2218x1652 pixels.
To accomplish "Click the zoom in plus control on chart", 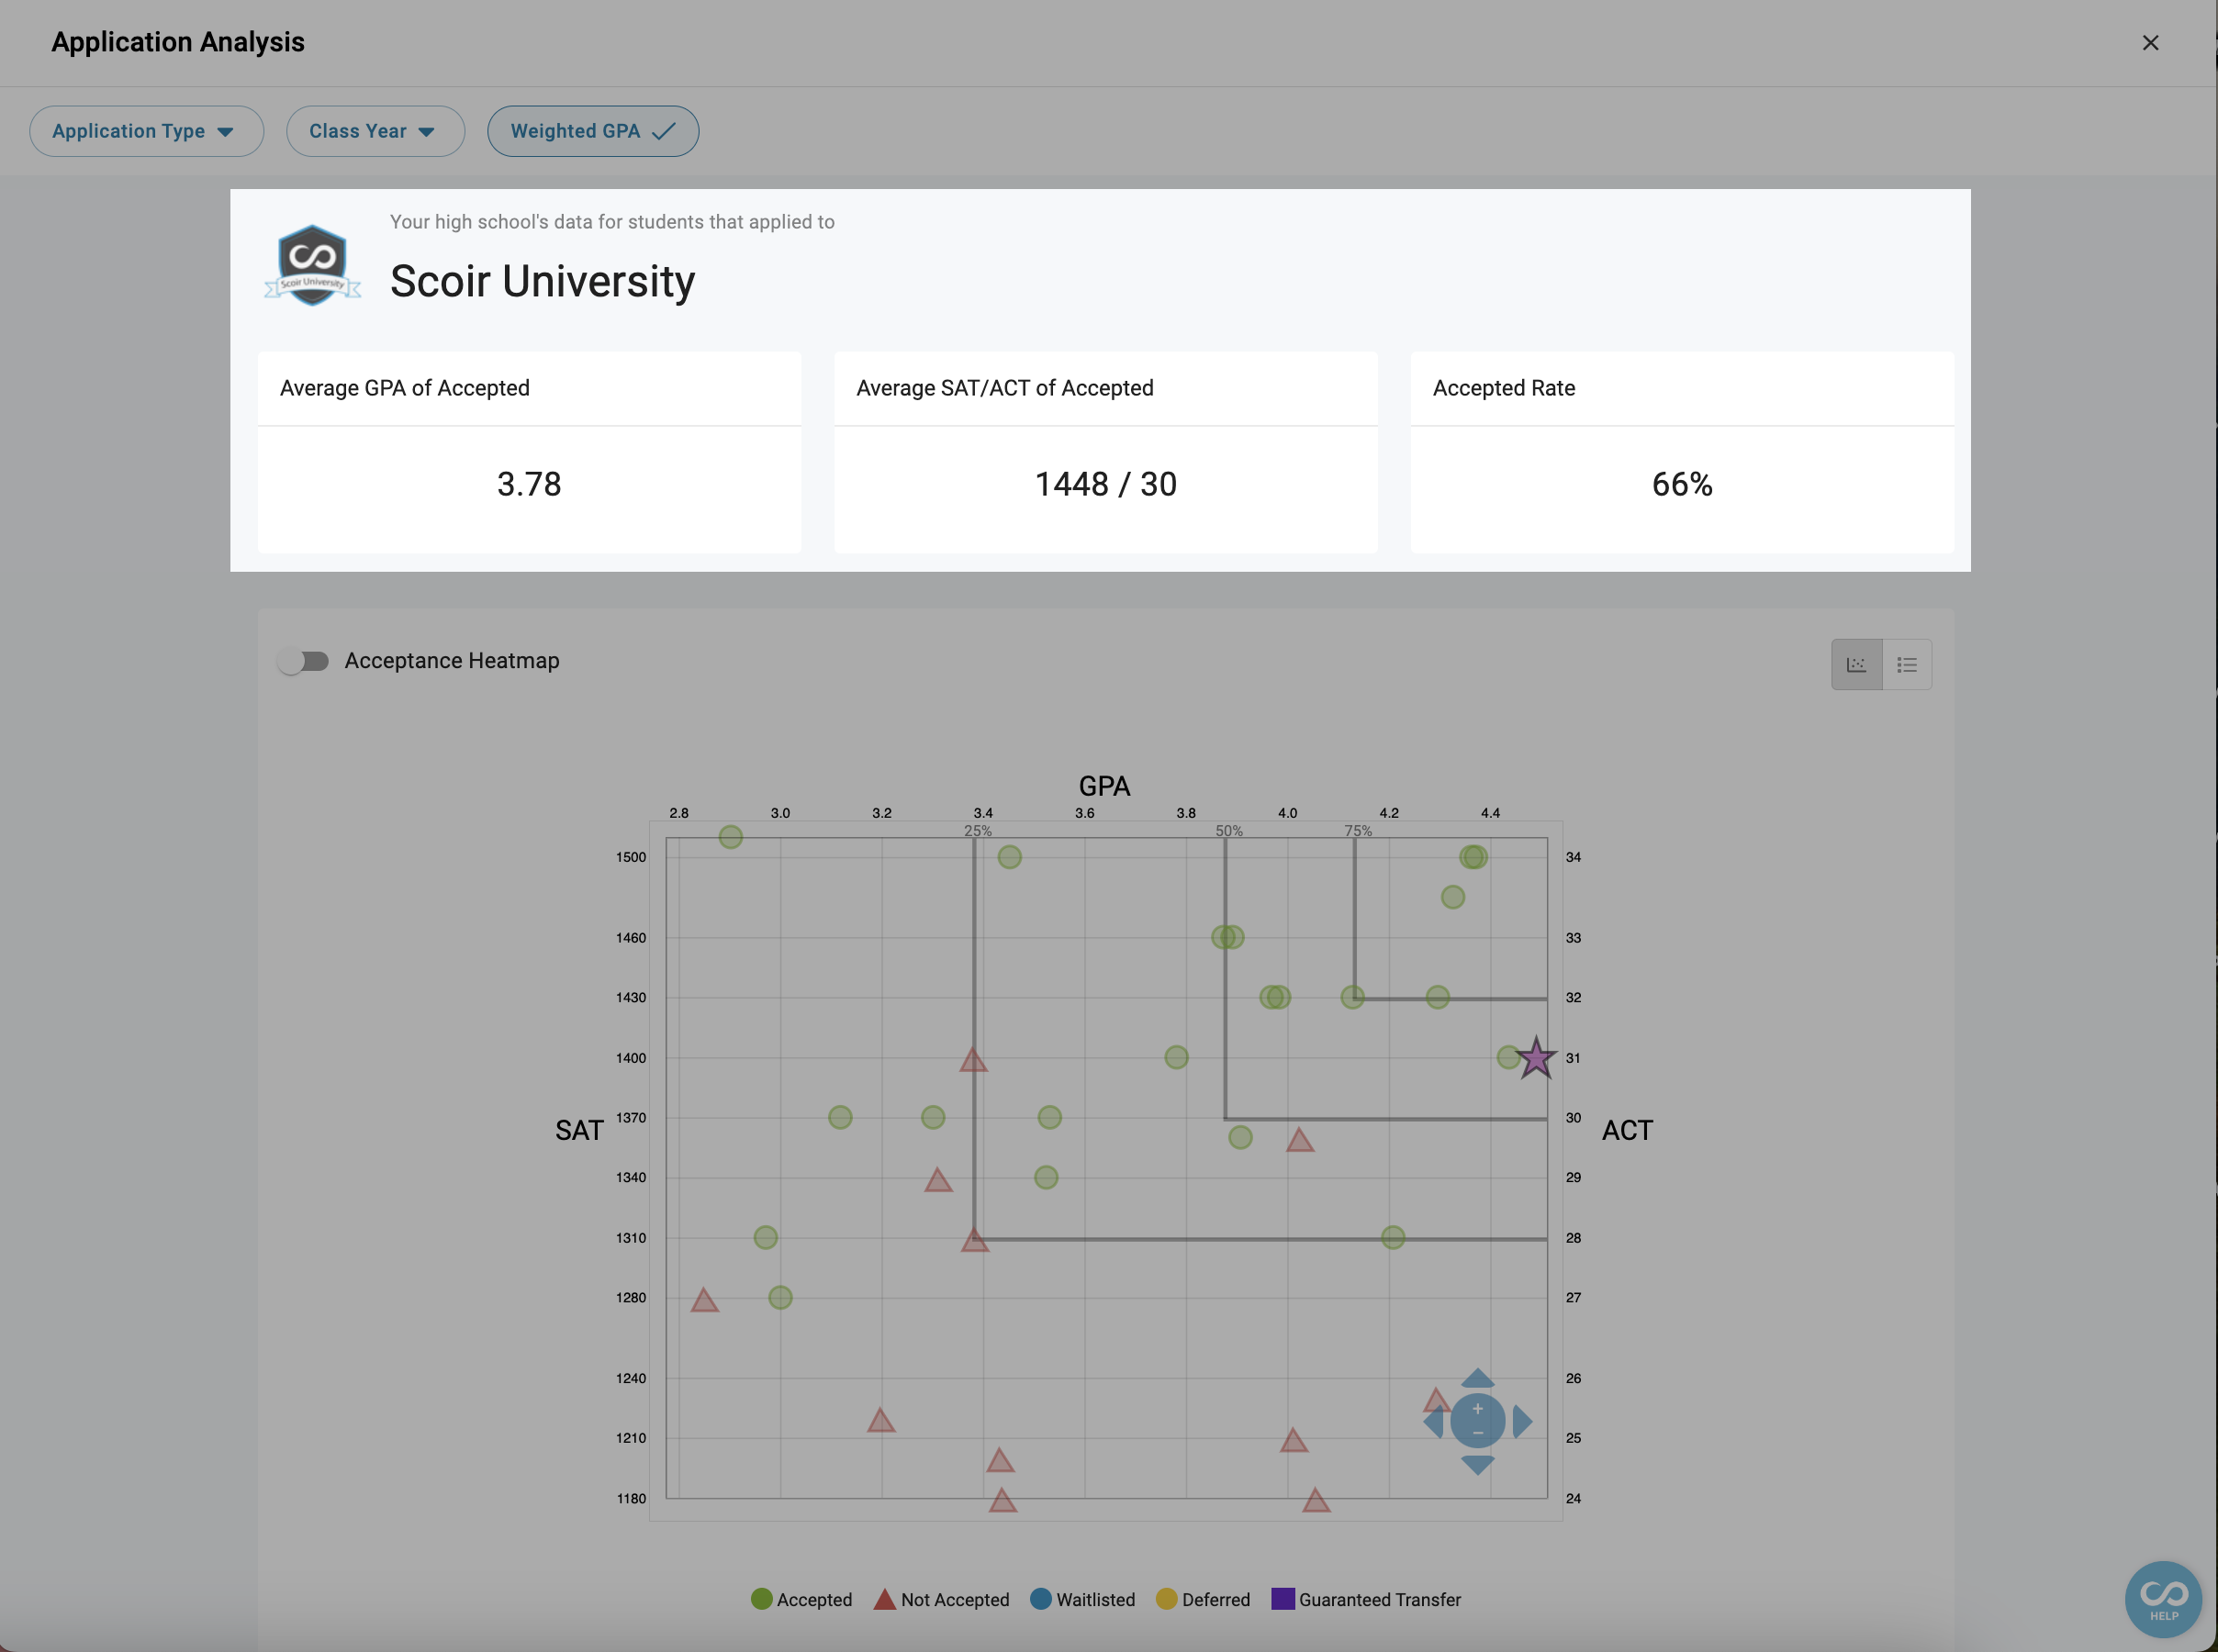I will point(1478,1407).
